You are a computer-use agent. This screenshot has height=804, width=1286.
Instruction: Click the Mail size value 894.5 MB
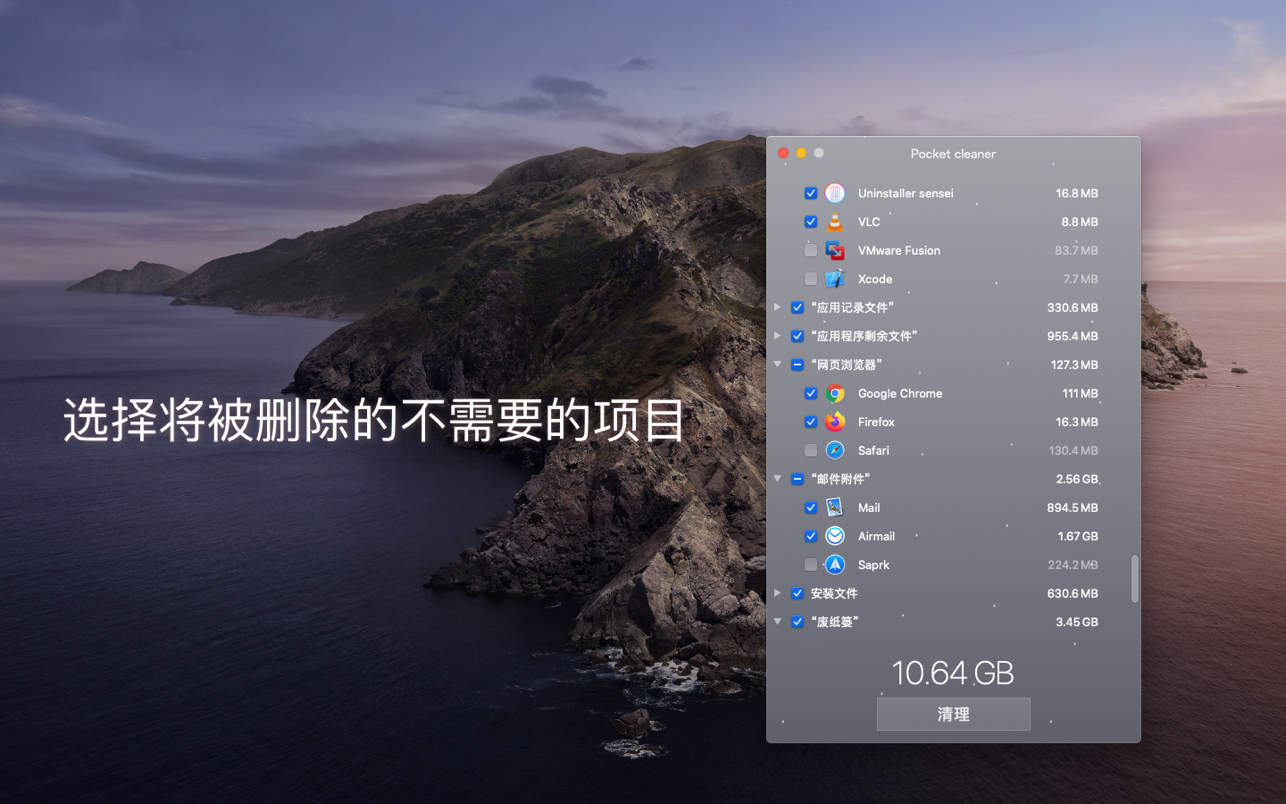pyautogui.click(x=1072, y=507)
